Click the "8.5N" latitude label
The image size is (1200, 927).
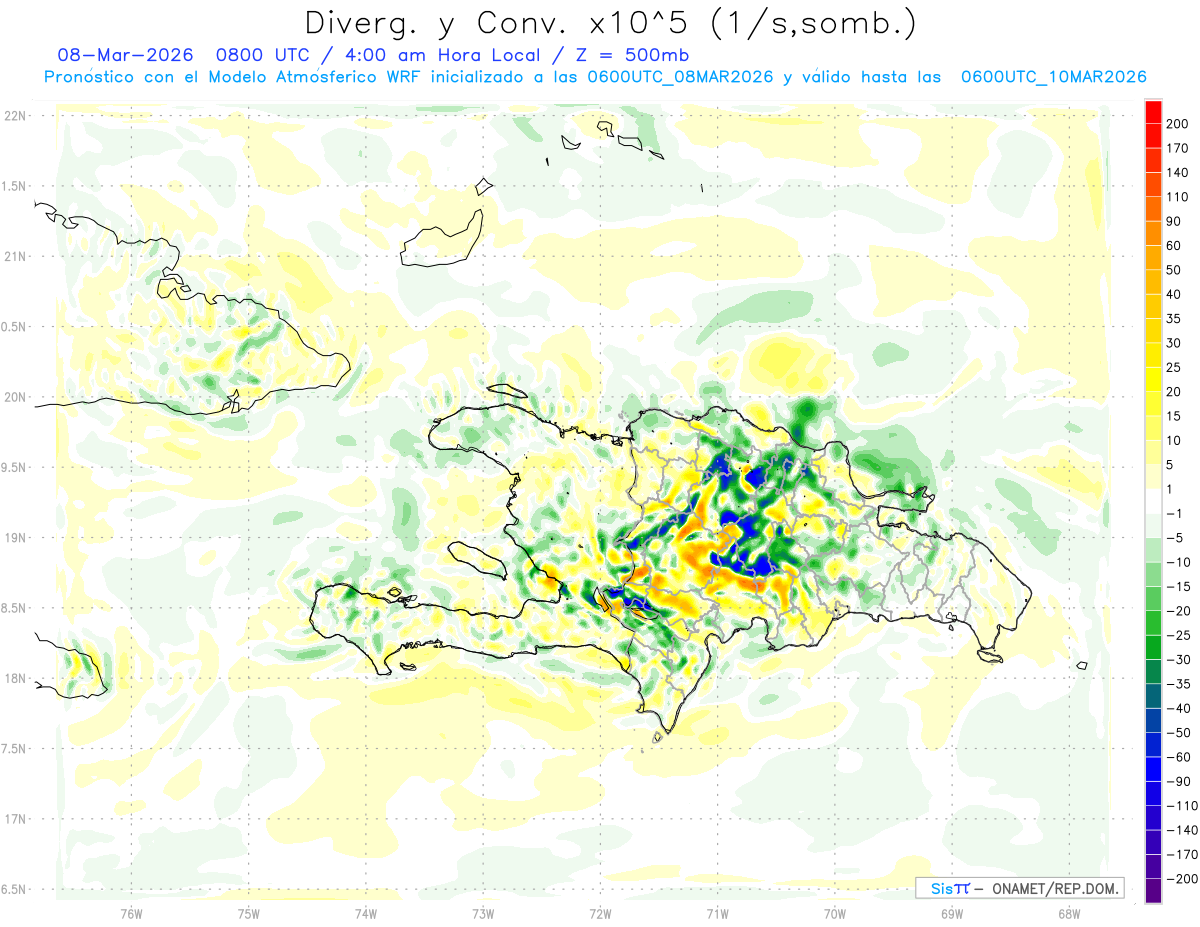[x=15, y=608]
